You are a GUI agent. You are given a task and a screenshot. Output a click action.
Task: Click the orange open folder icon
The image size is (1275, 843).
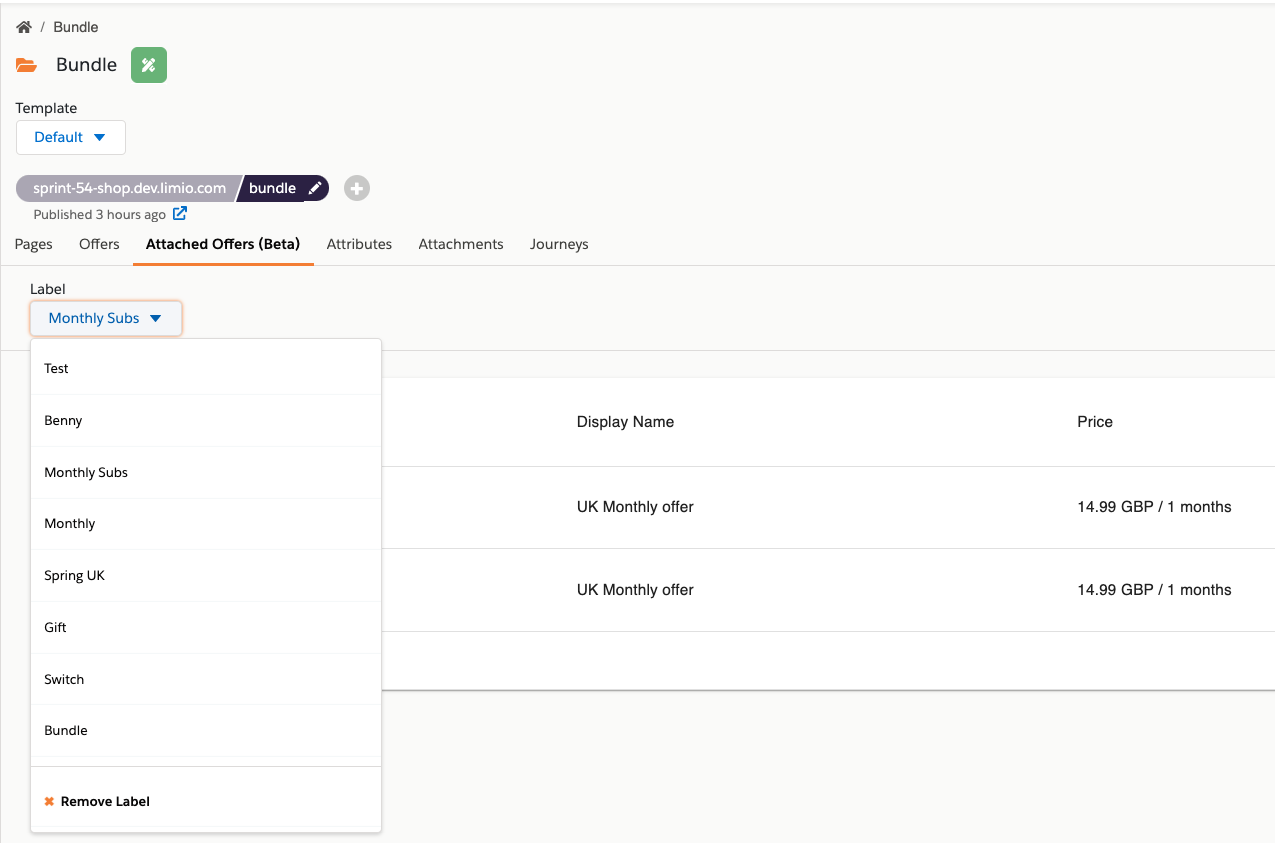(x=27, y=65)
